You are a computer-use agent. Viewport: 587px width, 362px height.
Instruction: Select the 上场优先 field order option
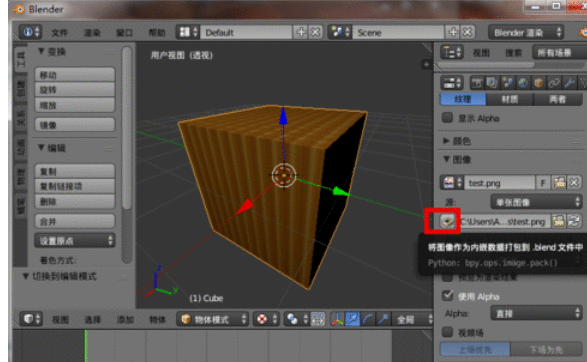click(475, 350)
